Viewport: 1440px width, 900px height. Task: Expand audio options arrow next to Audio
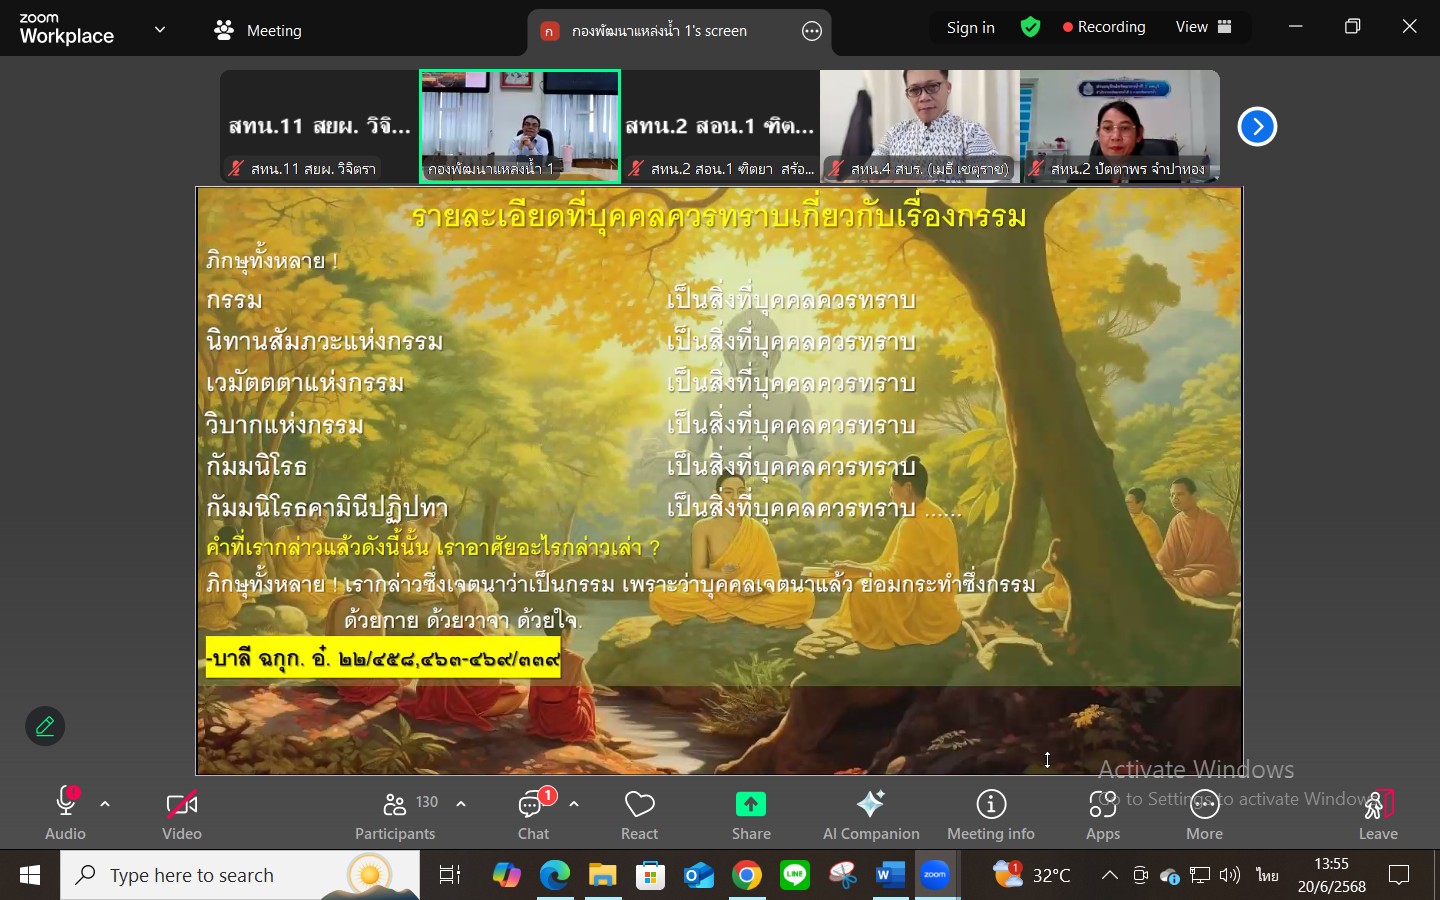[x=105, y=804]
